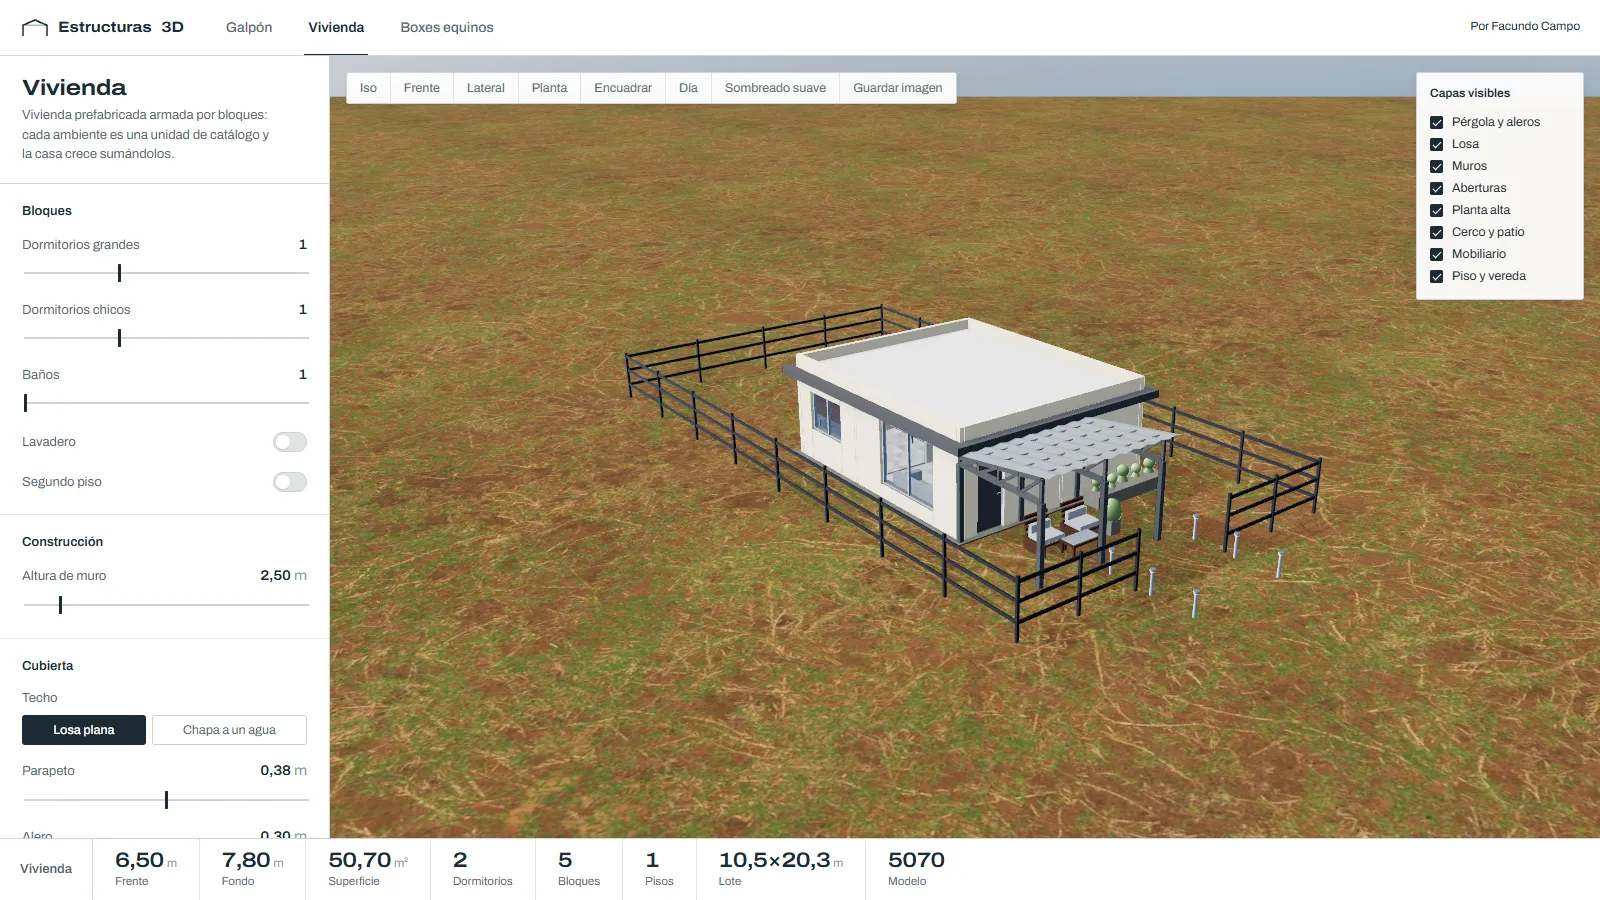Adjust the Dormitorios grandes slider
1600x900 pixels.
[x=166, y=273]
